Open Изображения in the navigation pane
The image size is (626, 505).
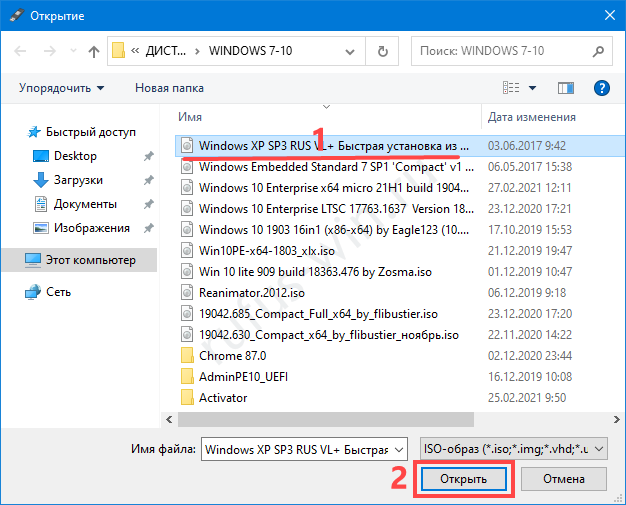(81, 228)
